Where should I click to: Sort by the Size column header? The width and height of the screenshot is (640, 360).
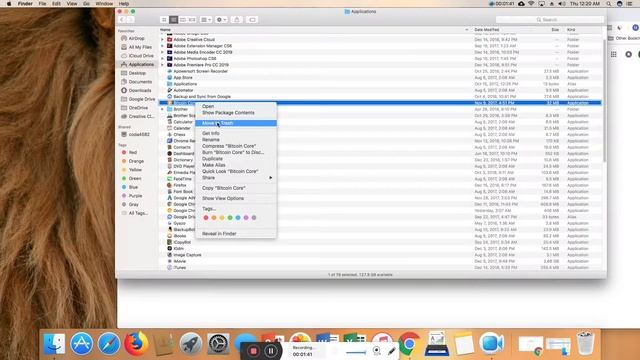pos(555,30)
